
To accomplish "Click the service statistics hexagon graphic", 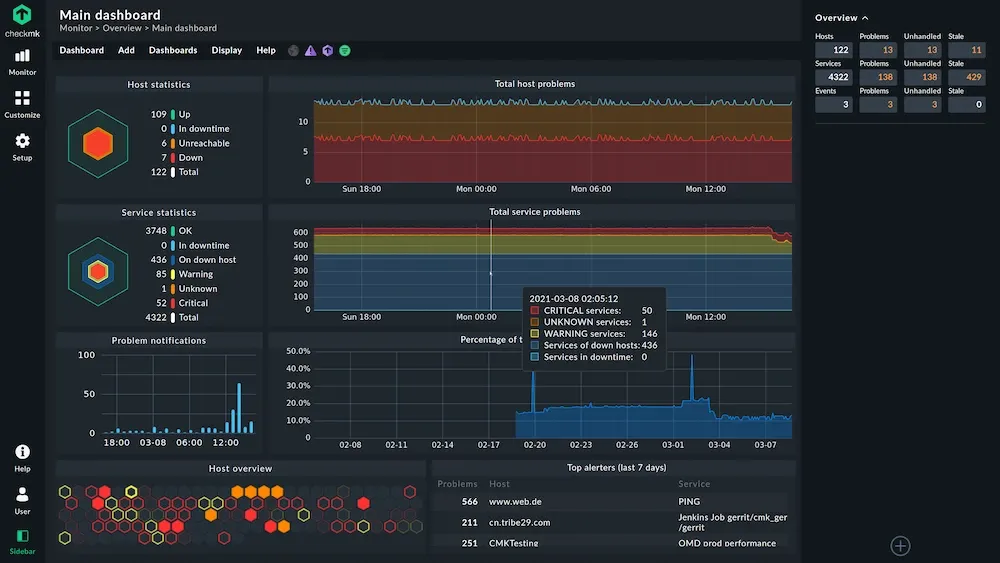I will 98,272.
